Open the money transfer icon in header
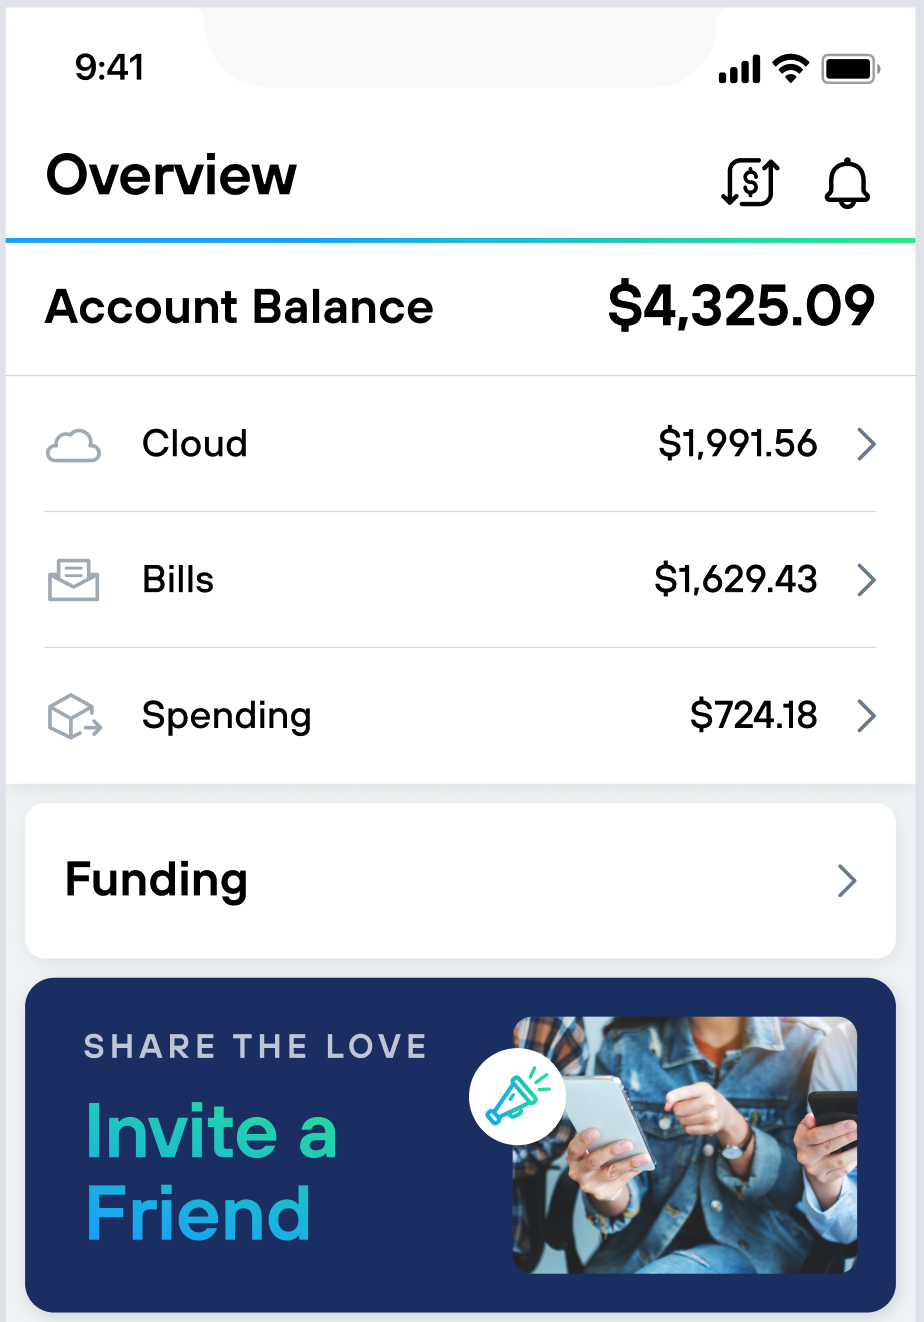Viewport: 924px width, 1322px height. coord(750,182)
